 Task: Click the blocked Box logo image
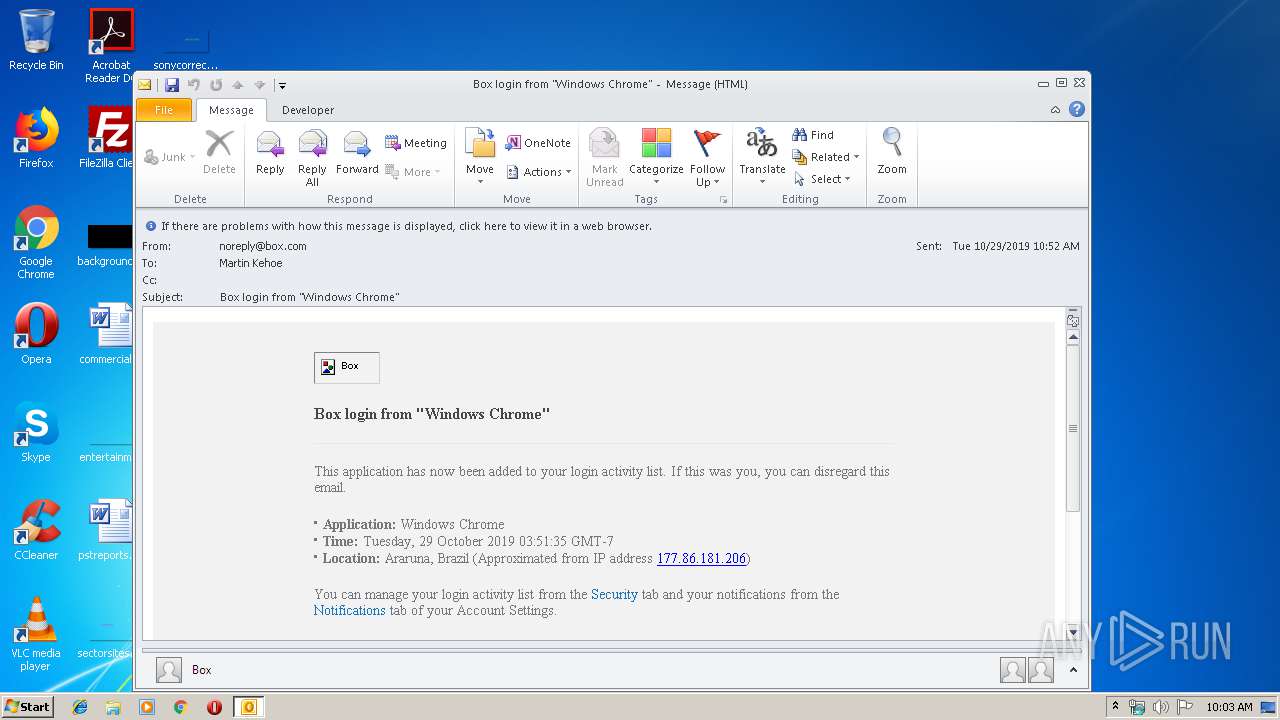(x=346, y=367)
